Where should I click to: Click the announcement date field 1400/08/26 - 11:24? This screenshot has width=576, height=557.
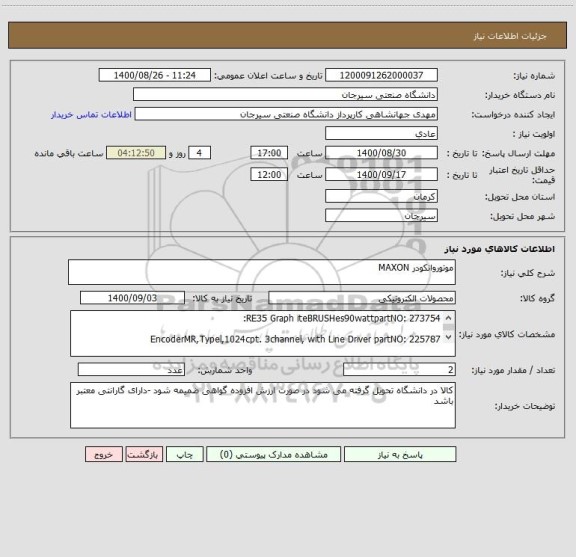[155, 75]
